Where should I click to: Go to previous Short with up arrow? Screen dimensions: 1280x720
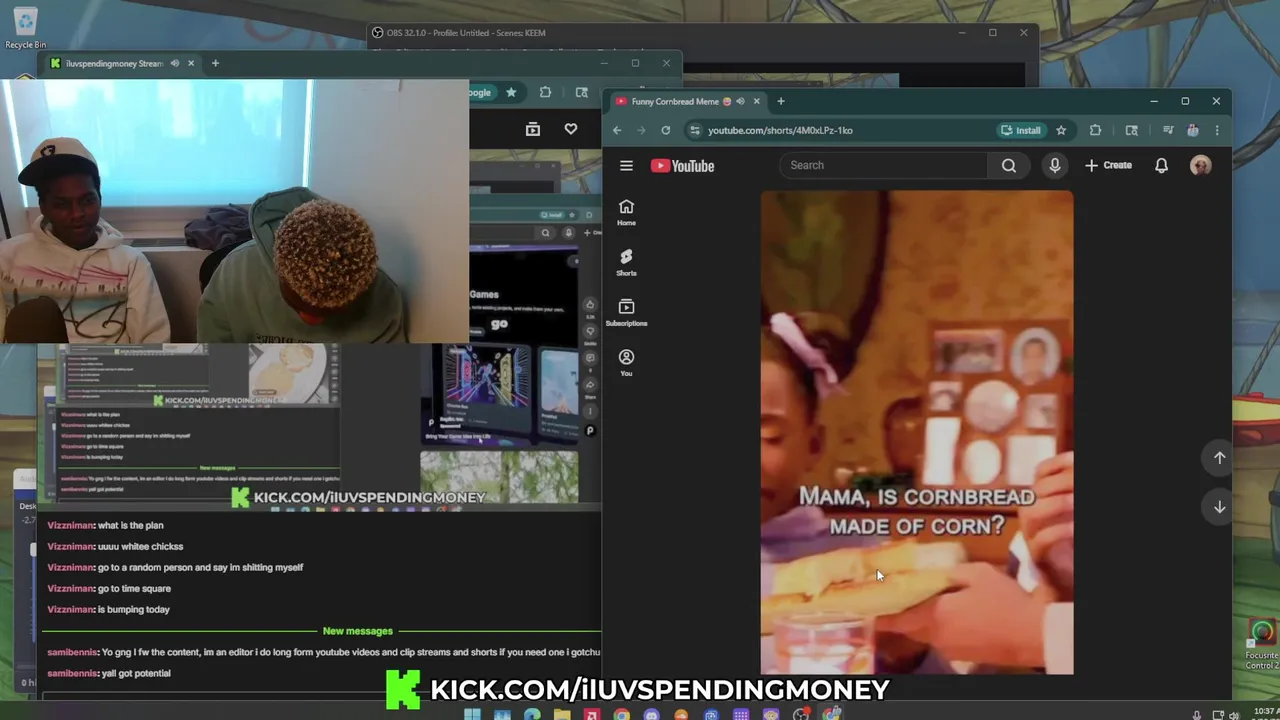[x=1219, y=457]
